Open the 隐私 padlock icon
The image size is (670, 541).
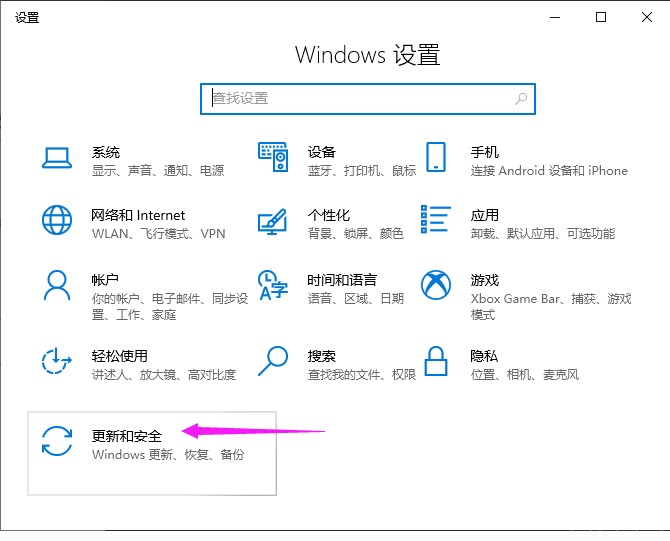click(436, 361)
